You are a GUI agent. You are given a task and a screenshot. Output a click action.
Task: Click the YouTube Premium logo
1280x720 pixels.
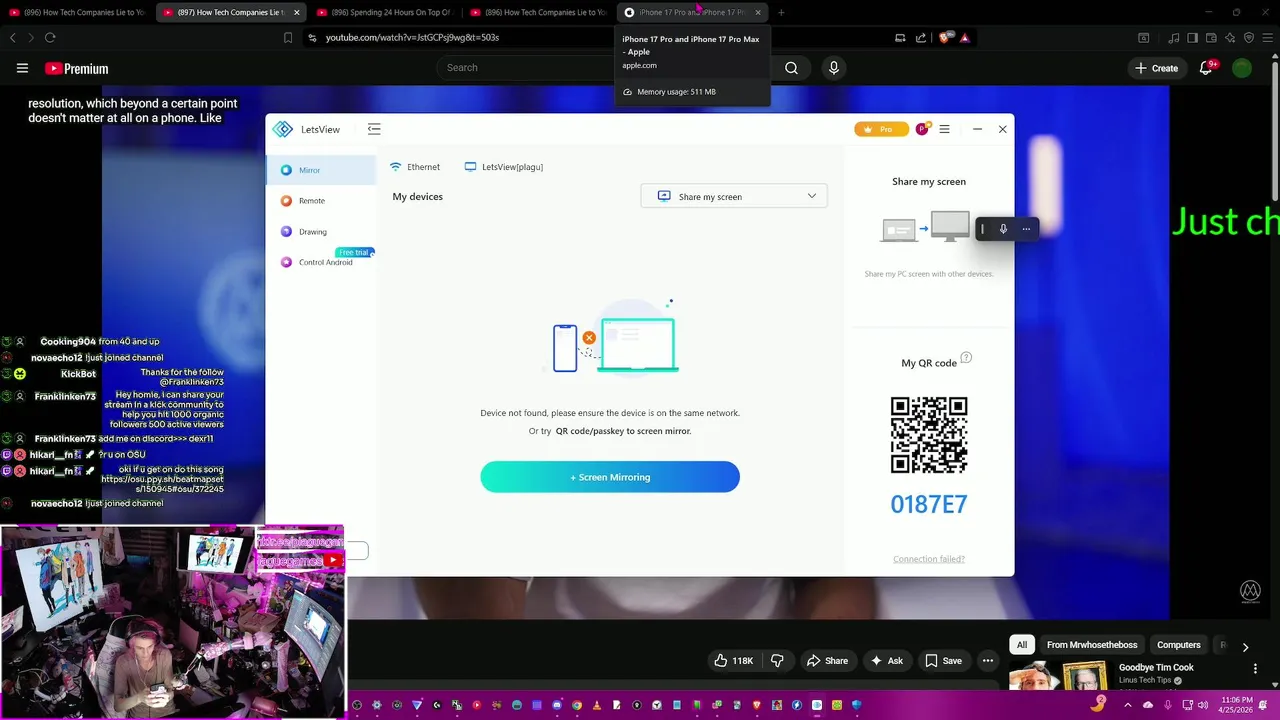76,68
